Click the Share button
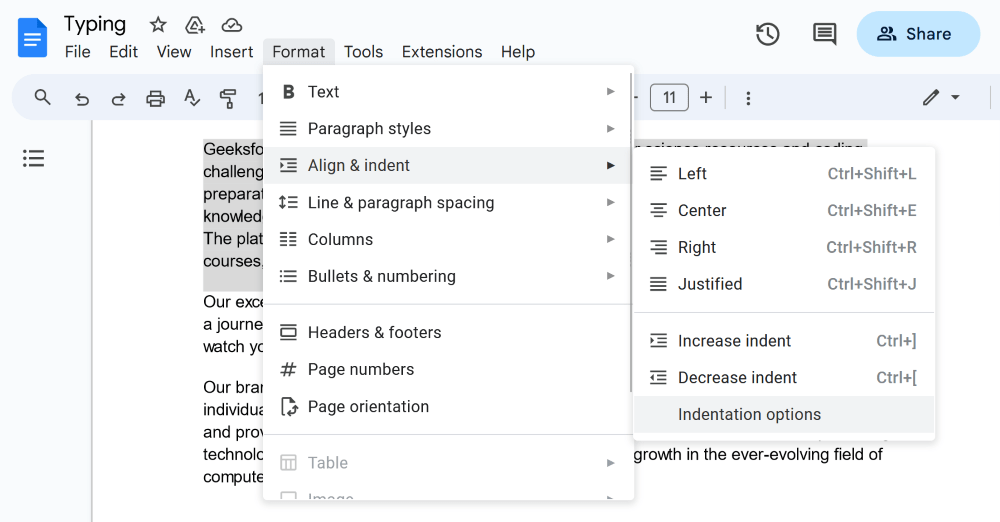This screenshot has height=522, width=1000. click(x=917, y=34)
